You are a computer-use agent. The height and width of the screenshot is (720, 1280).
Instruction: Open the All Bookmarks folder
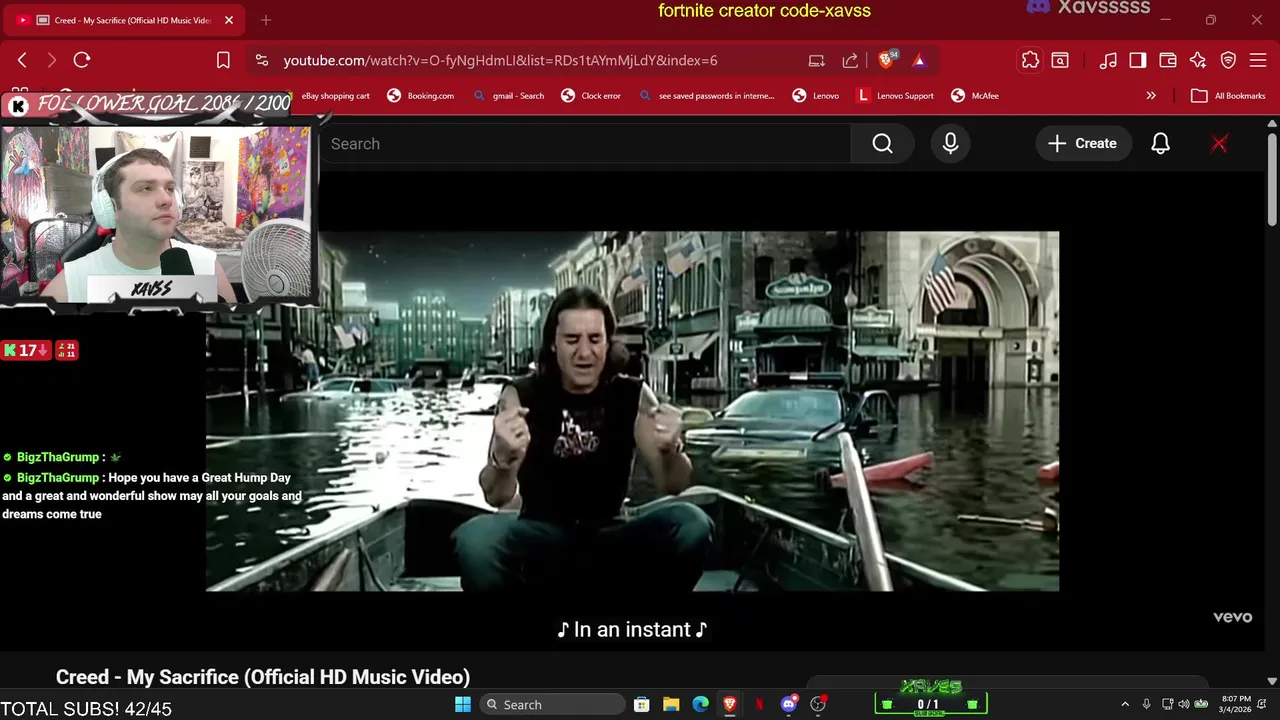point(1228,96)
